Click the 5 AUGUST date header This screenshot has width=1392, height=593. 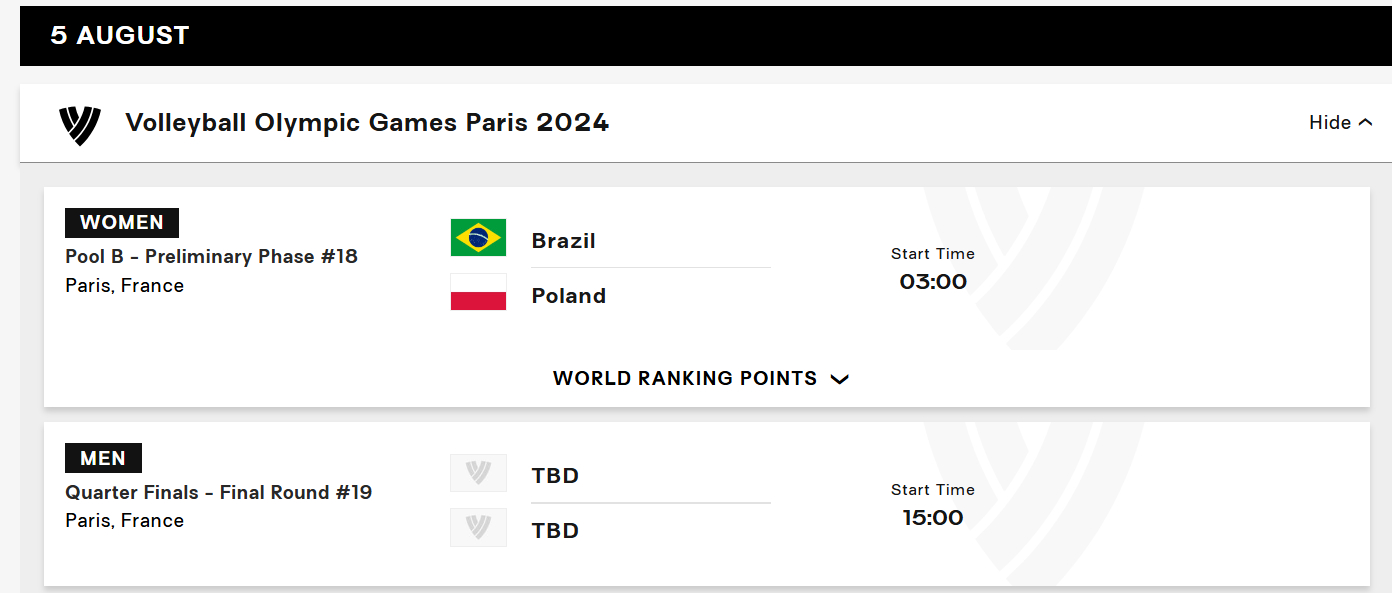tap(120, 35)
